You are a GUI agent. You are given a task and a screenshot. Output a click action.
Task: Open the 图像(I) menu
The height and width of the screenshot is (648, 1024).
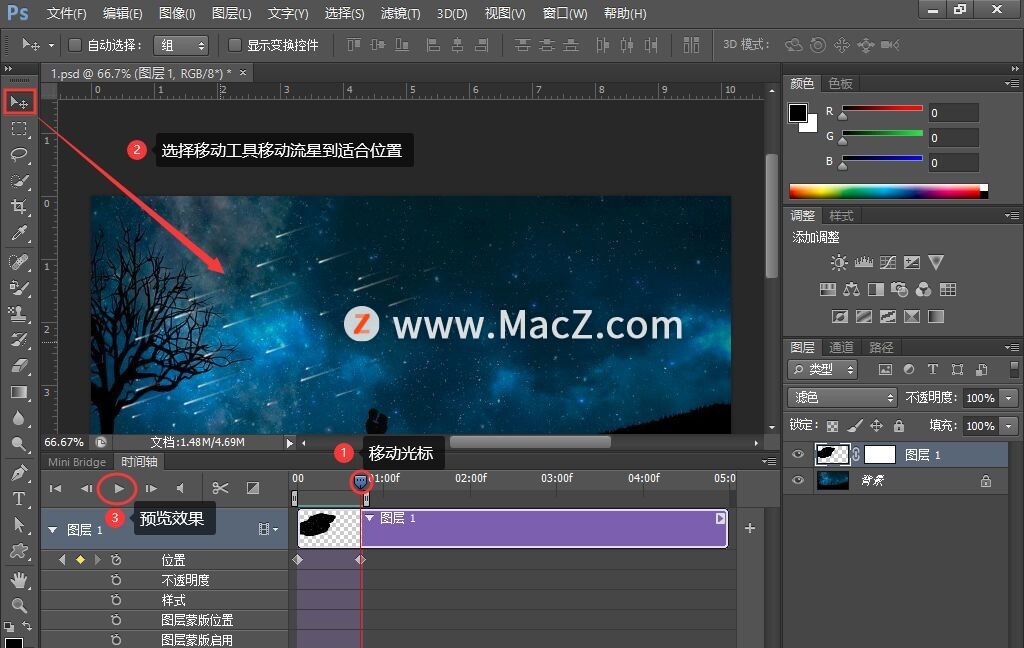coord(177,13)
